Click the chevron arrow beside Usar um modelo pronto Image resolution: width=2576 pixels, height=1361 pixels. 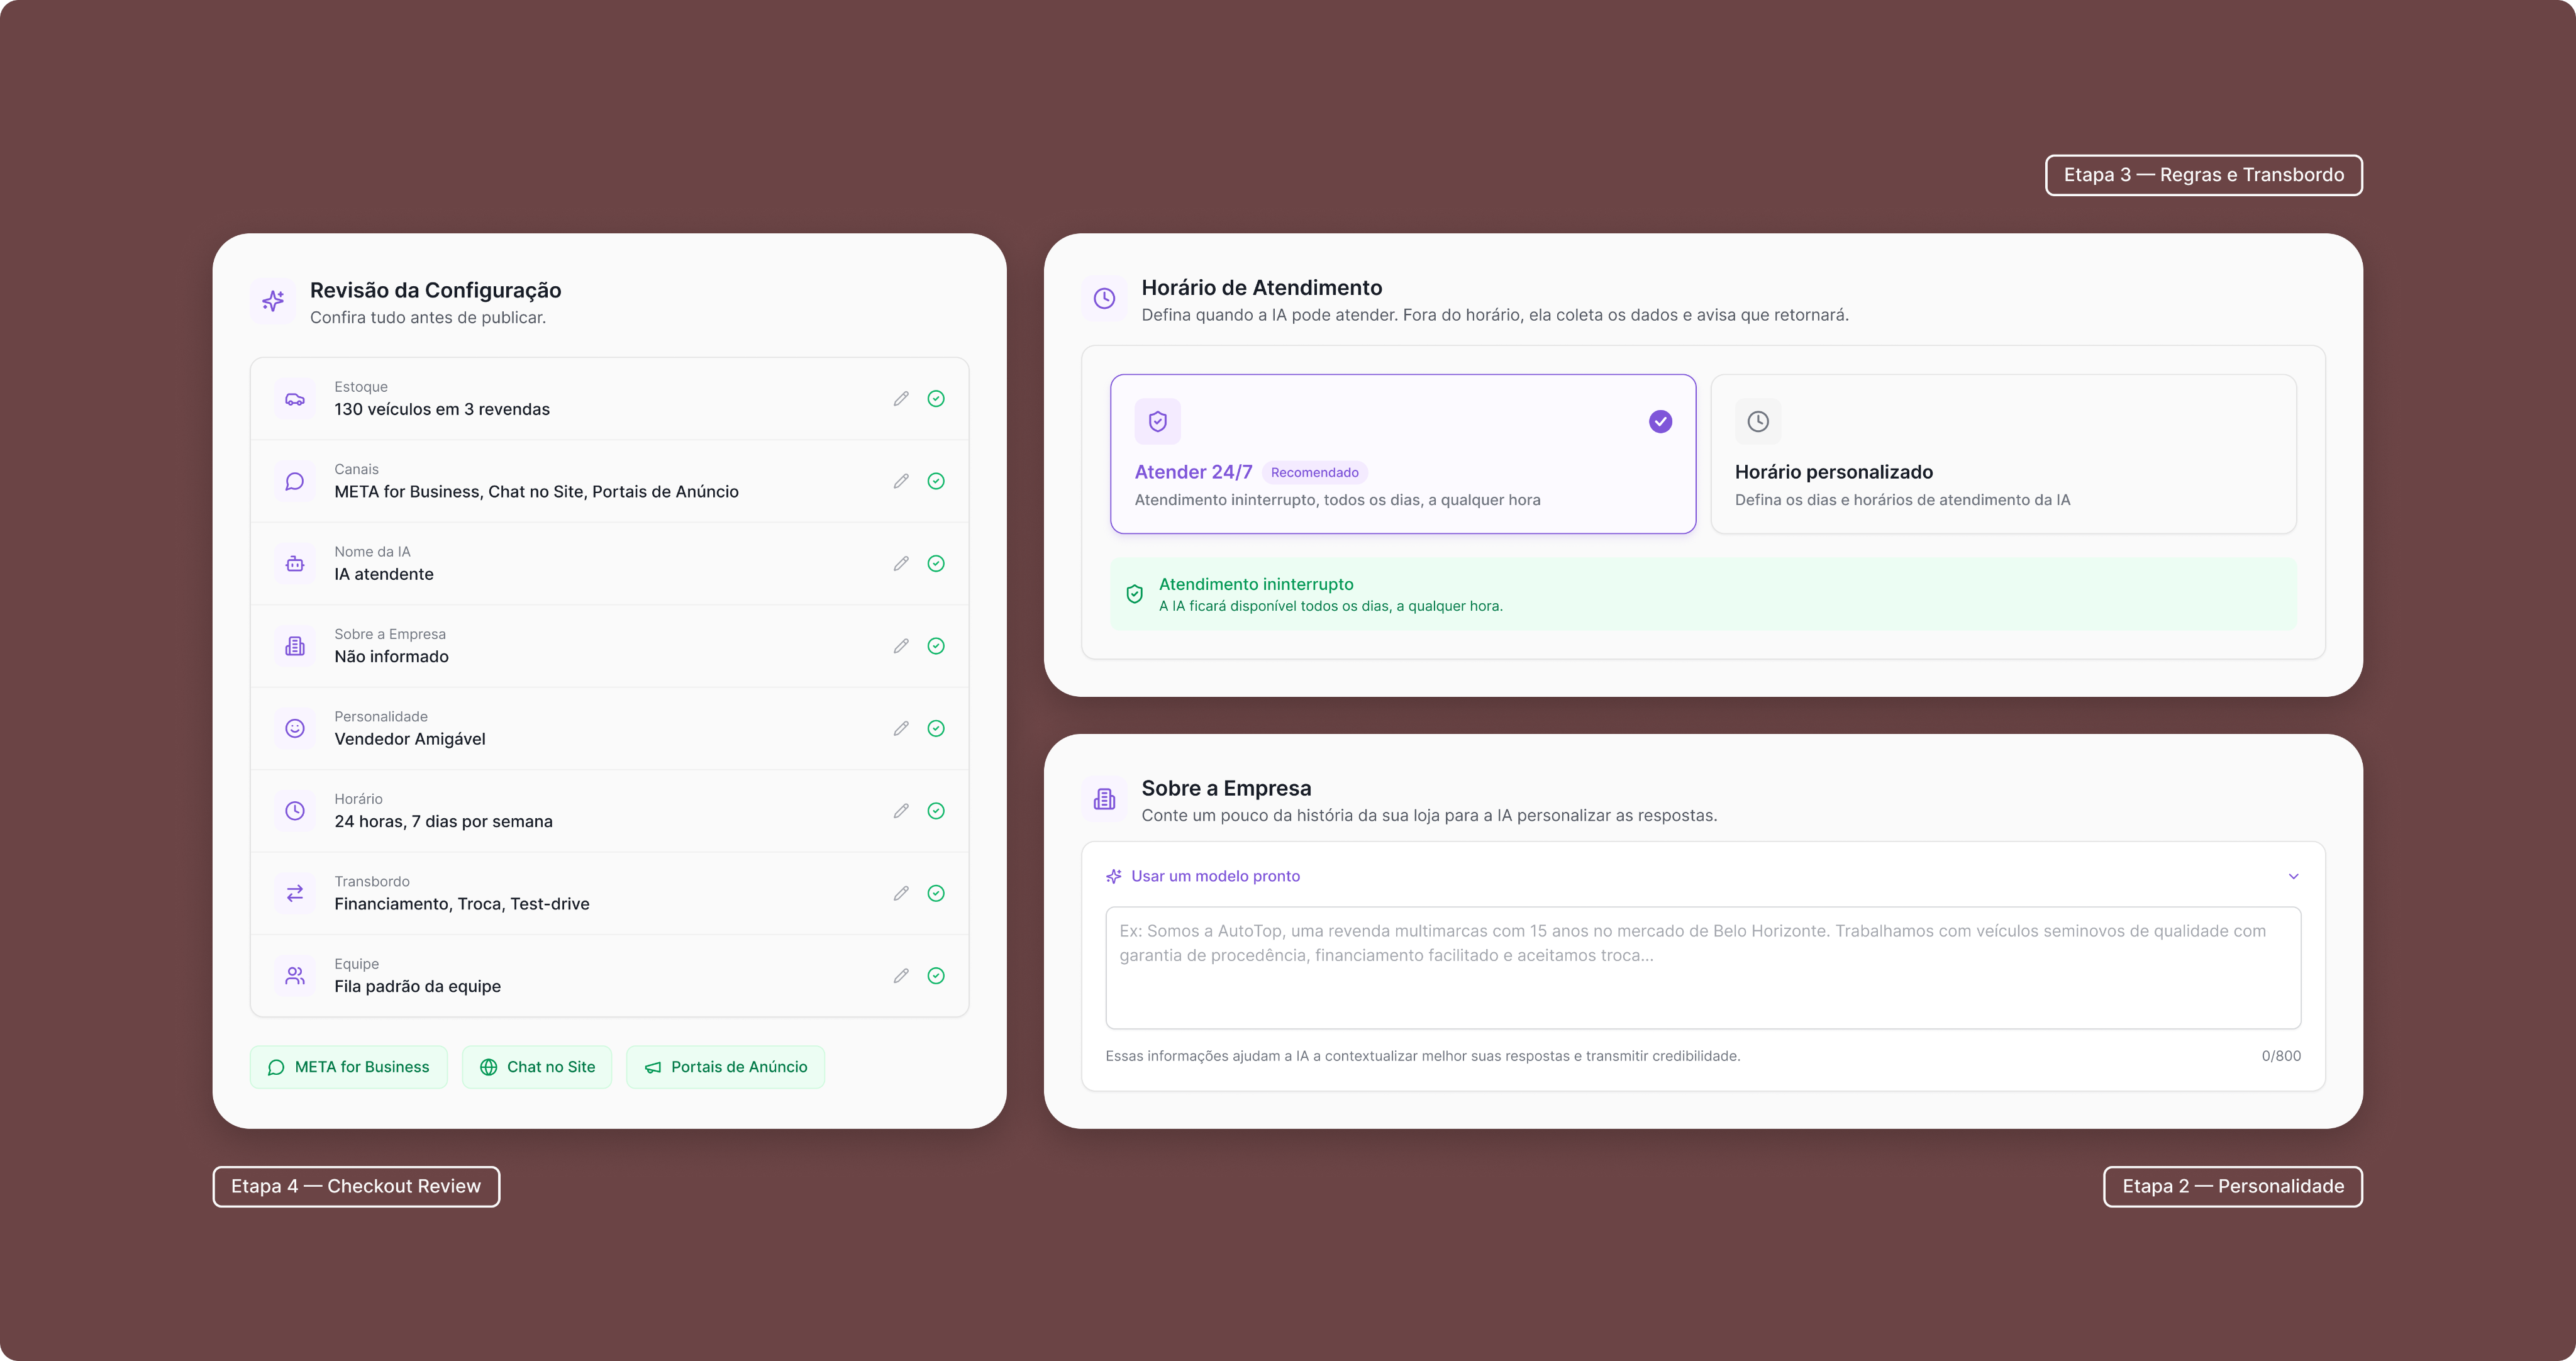2293,877
